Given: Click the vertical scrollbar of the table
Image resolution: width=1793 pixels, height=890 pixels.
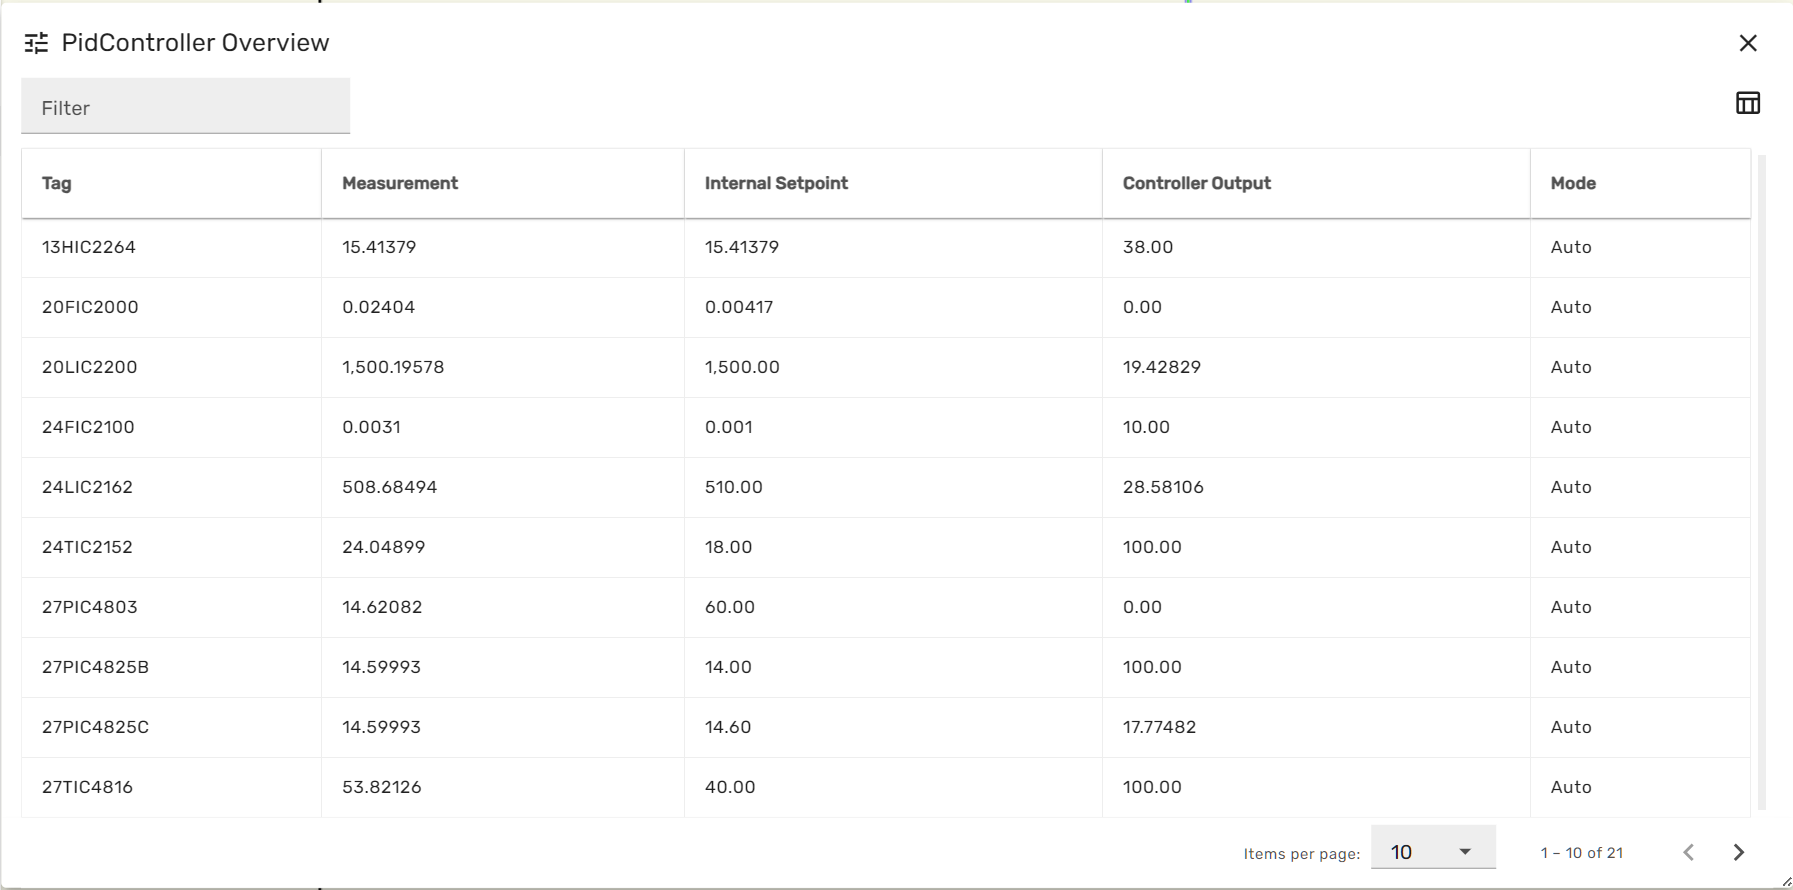Looking at the screenshot, I should pyautogui.click(x=1762, y=480).
